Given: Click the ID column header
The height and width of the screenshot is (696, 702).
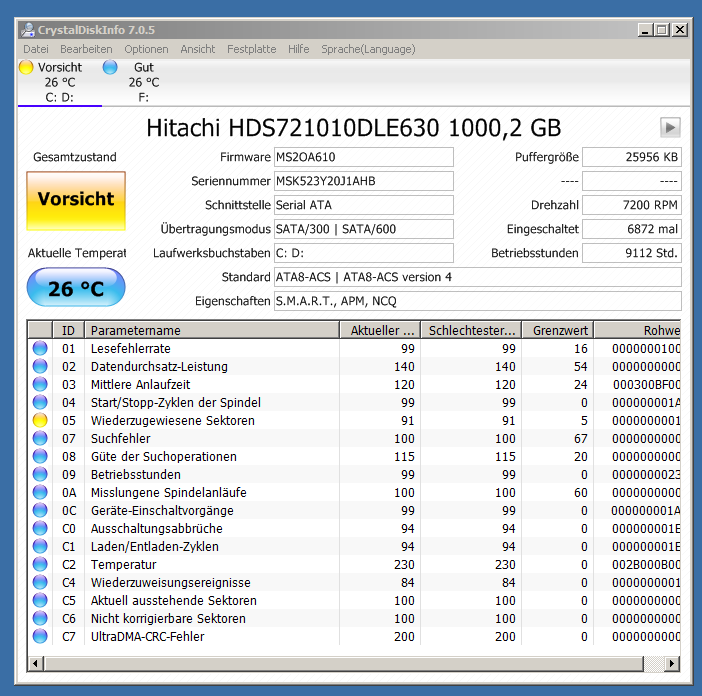Looking at the screenshot, I should (68, 330).
